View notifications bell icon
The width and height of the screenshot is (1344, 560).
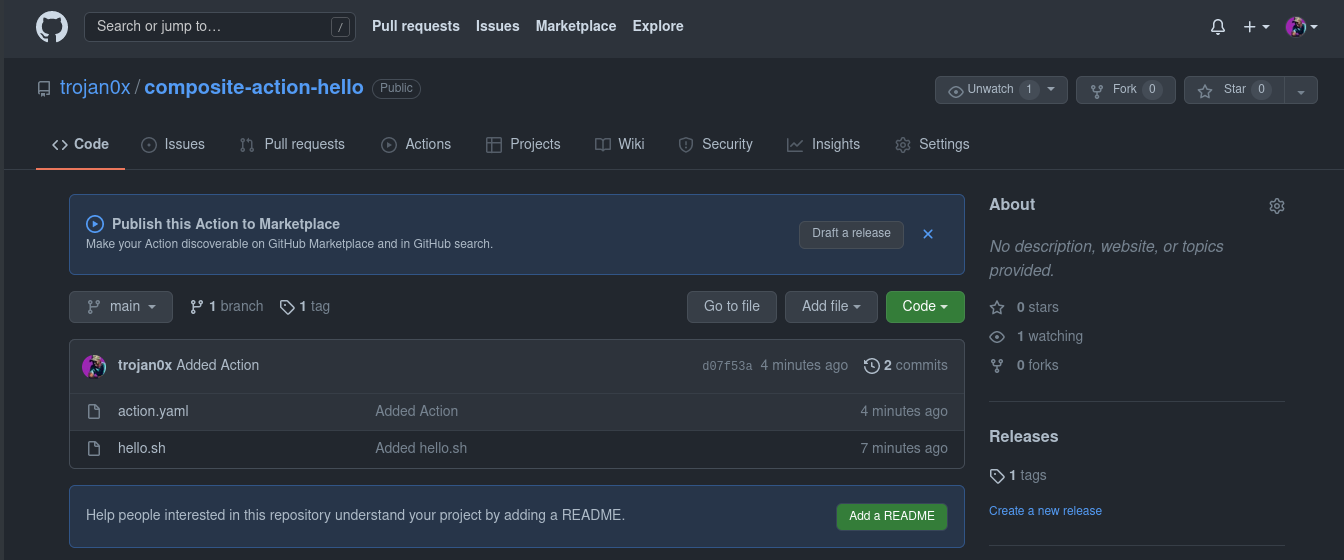tap(1218, 27)
